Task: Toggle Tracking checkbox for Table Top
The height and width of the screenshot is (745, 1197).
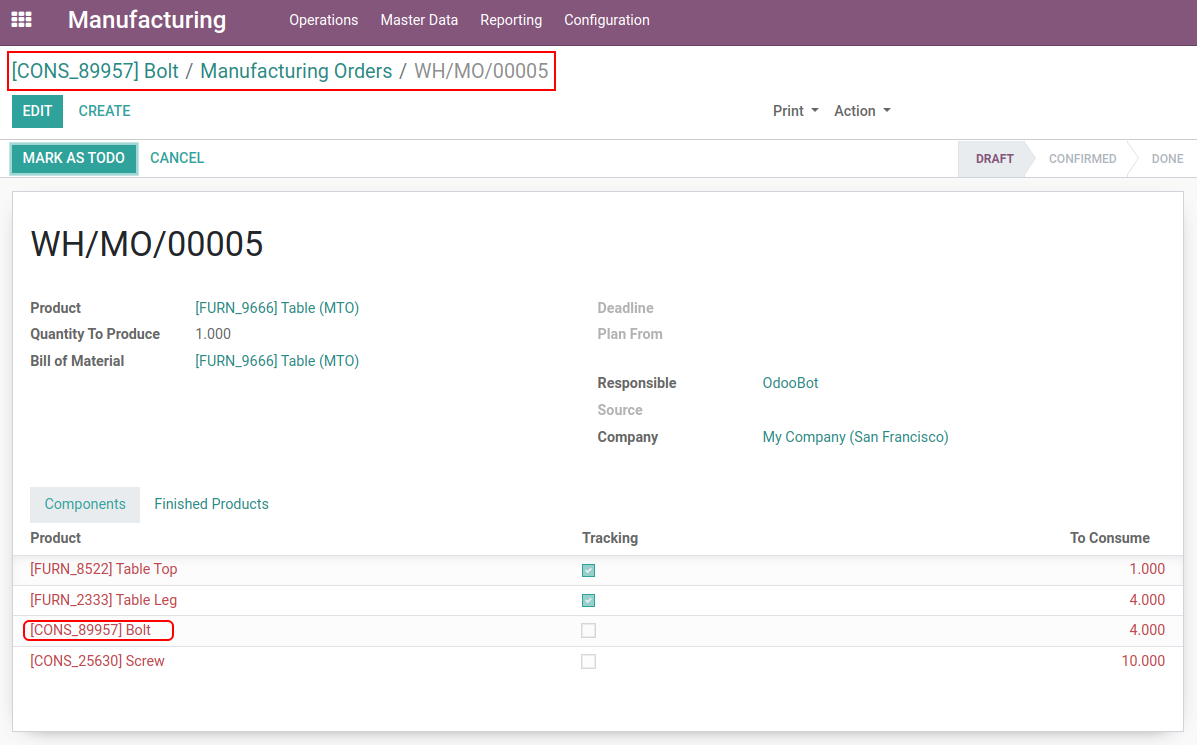Action: click(588, 570)
